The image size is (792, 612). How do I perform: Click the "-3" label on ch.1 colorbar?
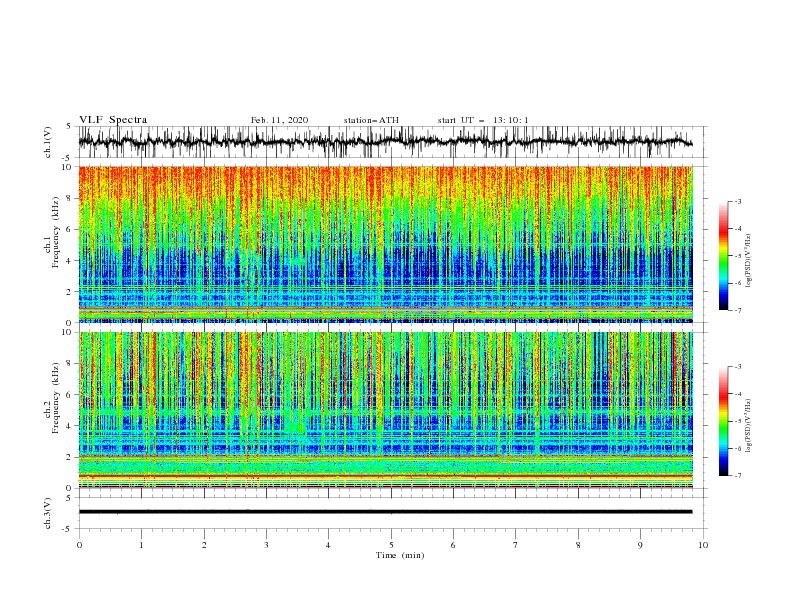pos(738,202)
